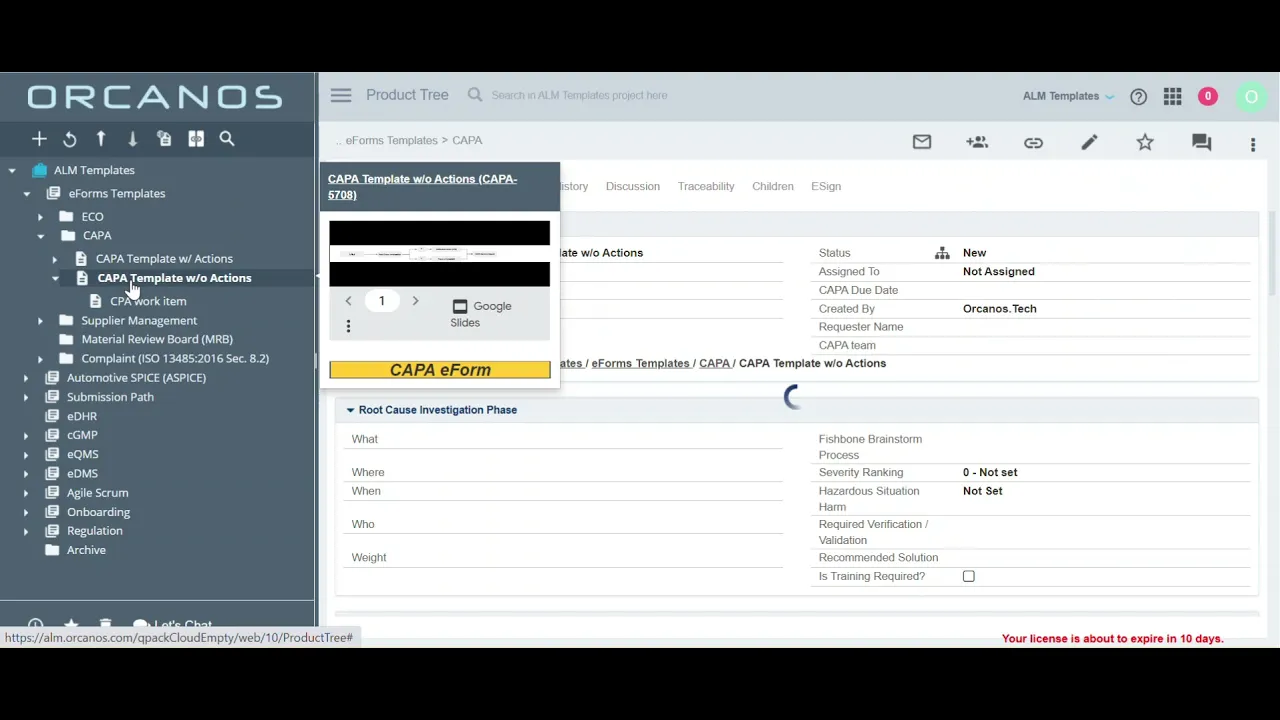
Task: Open the apps grid icon
Action: pyautogui.click(x=1173, y=96)
